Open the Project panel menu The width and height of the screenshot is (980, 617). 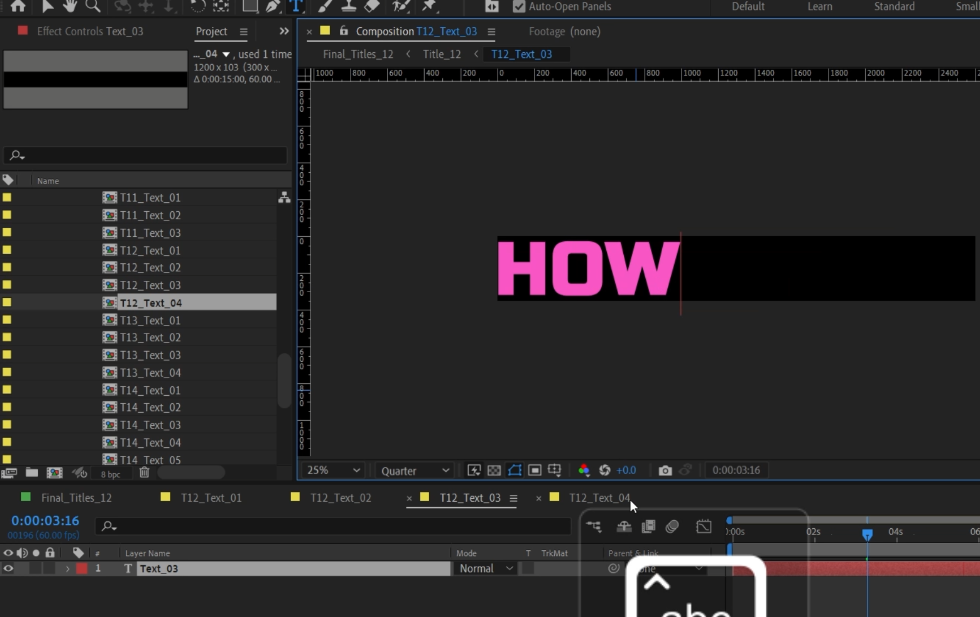[x=244, y=31]
